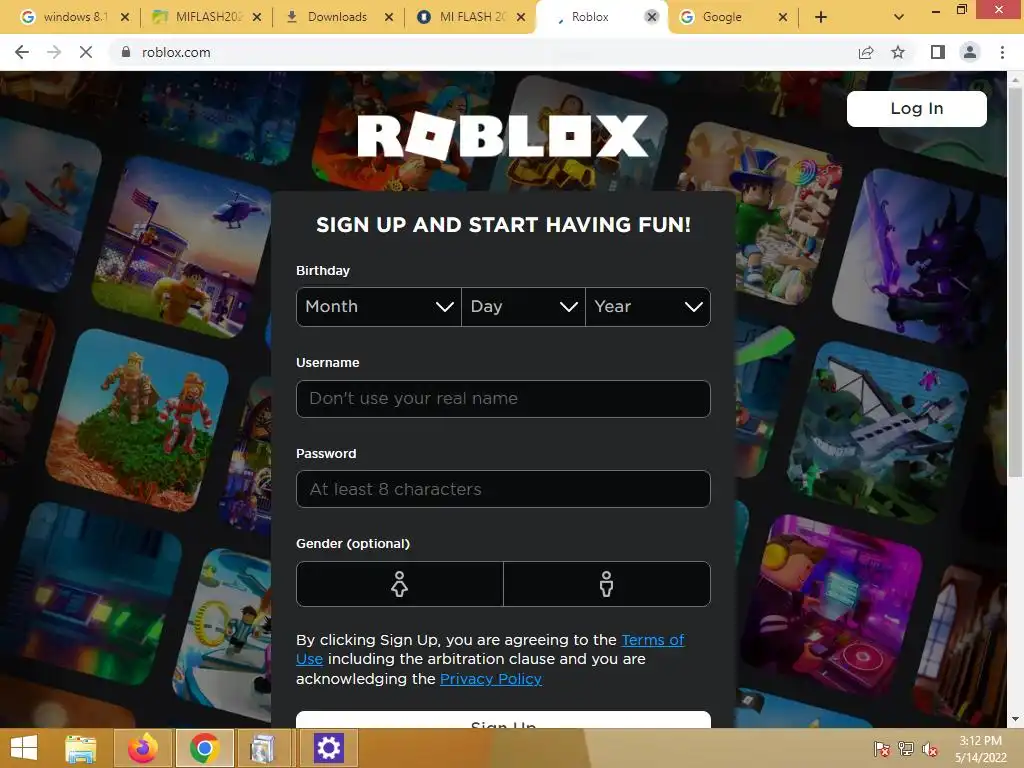Click the muted volume tray icon
The height and width of the screenshot is (768, 1024).
(x=929, y=749)
